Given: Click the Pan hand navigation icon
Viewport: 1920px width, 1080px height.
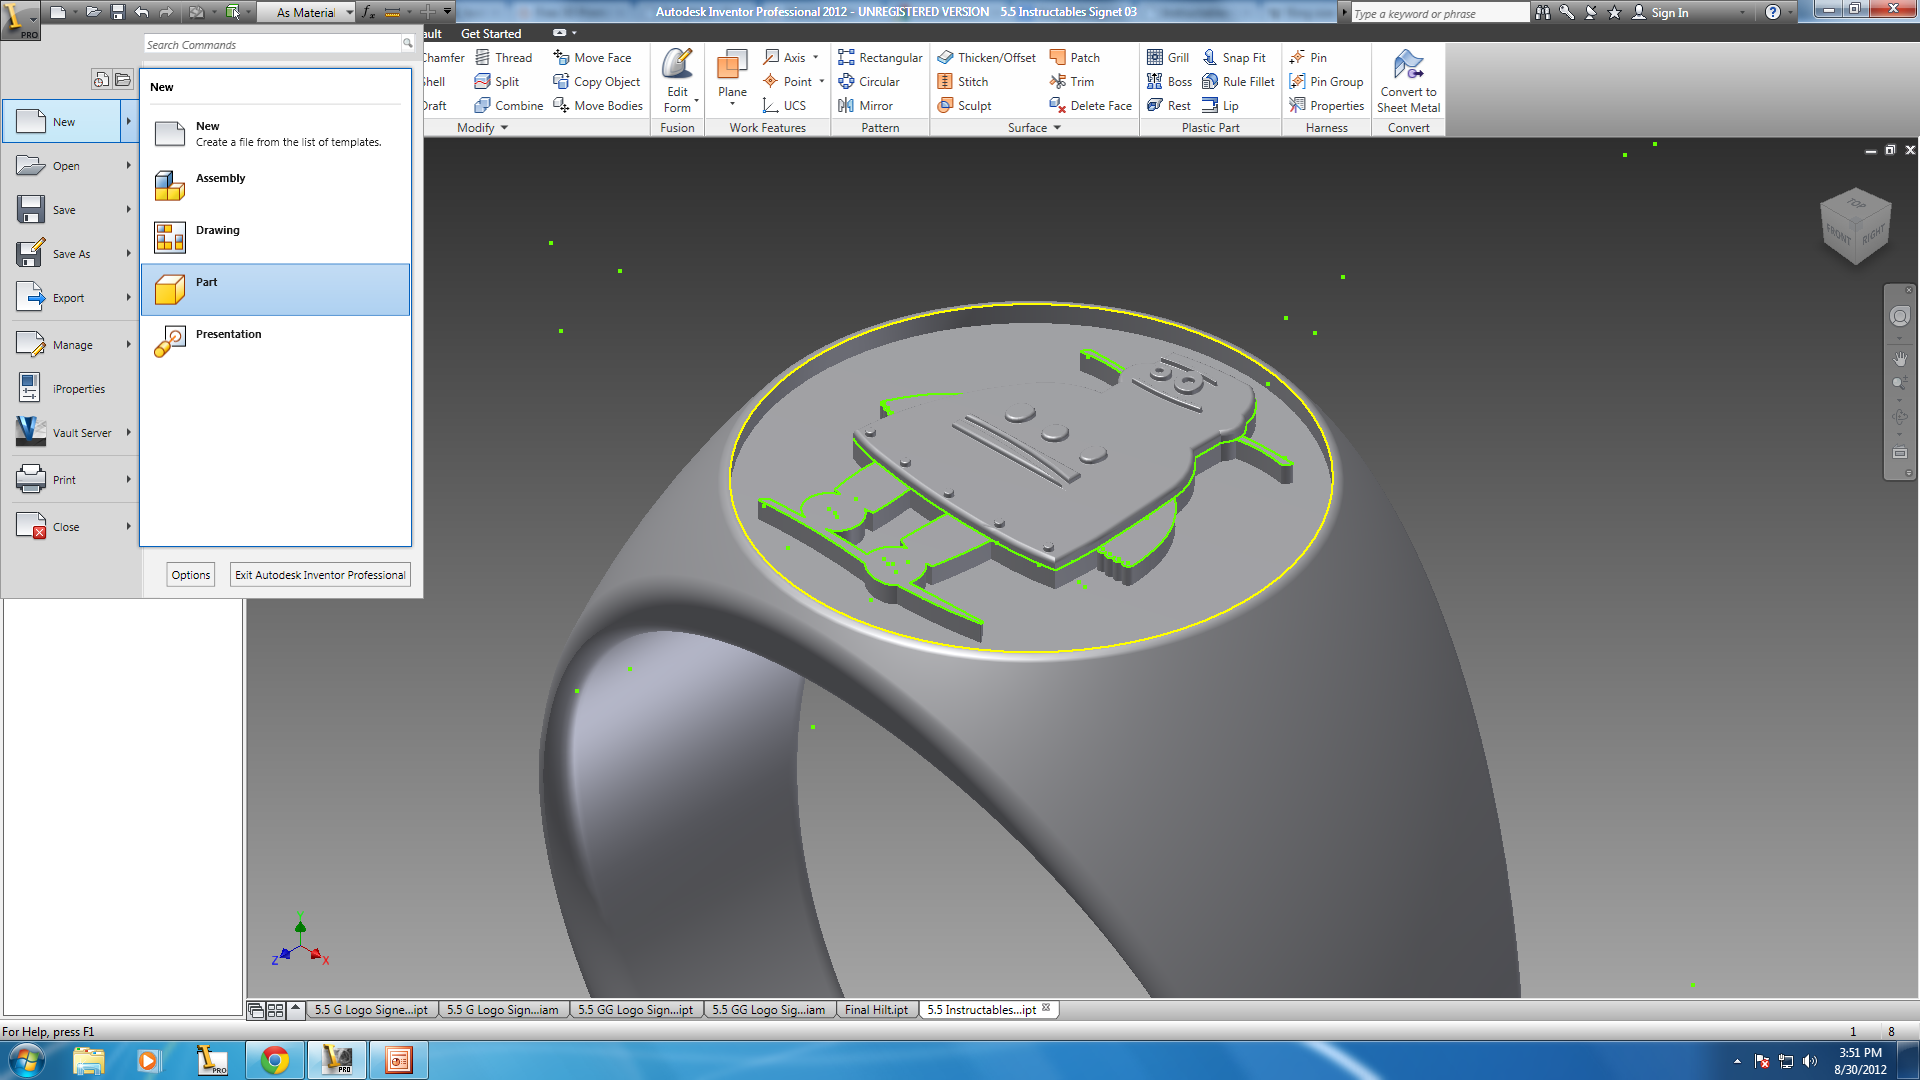Looking at the screenshot, I should [x=1900, y=358].
